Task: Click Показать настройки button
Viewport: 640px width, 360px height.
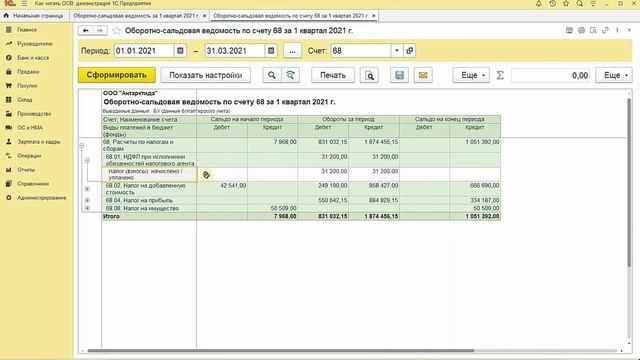Action: pos(205,75)
